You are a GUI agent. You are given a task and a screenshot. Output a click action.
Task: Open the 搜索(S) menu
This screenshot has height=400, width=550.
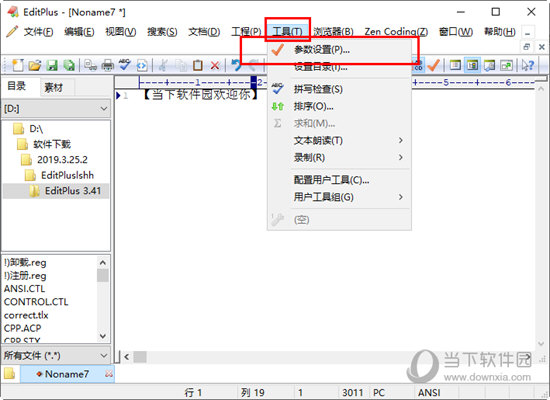point(162,32)
